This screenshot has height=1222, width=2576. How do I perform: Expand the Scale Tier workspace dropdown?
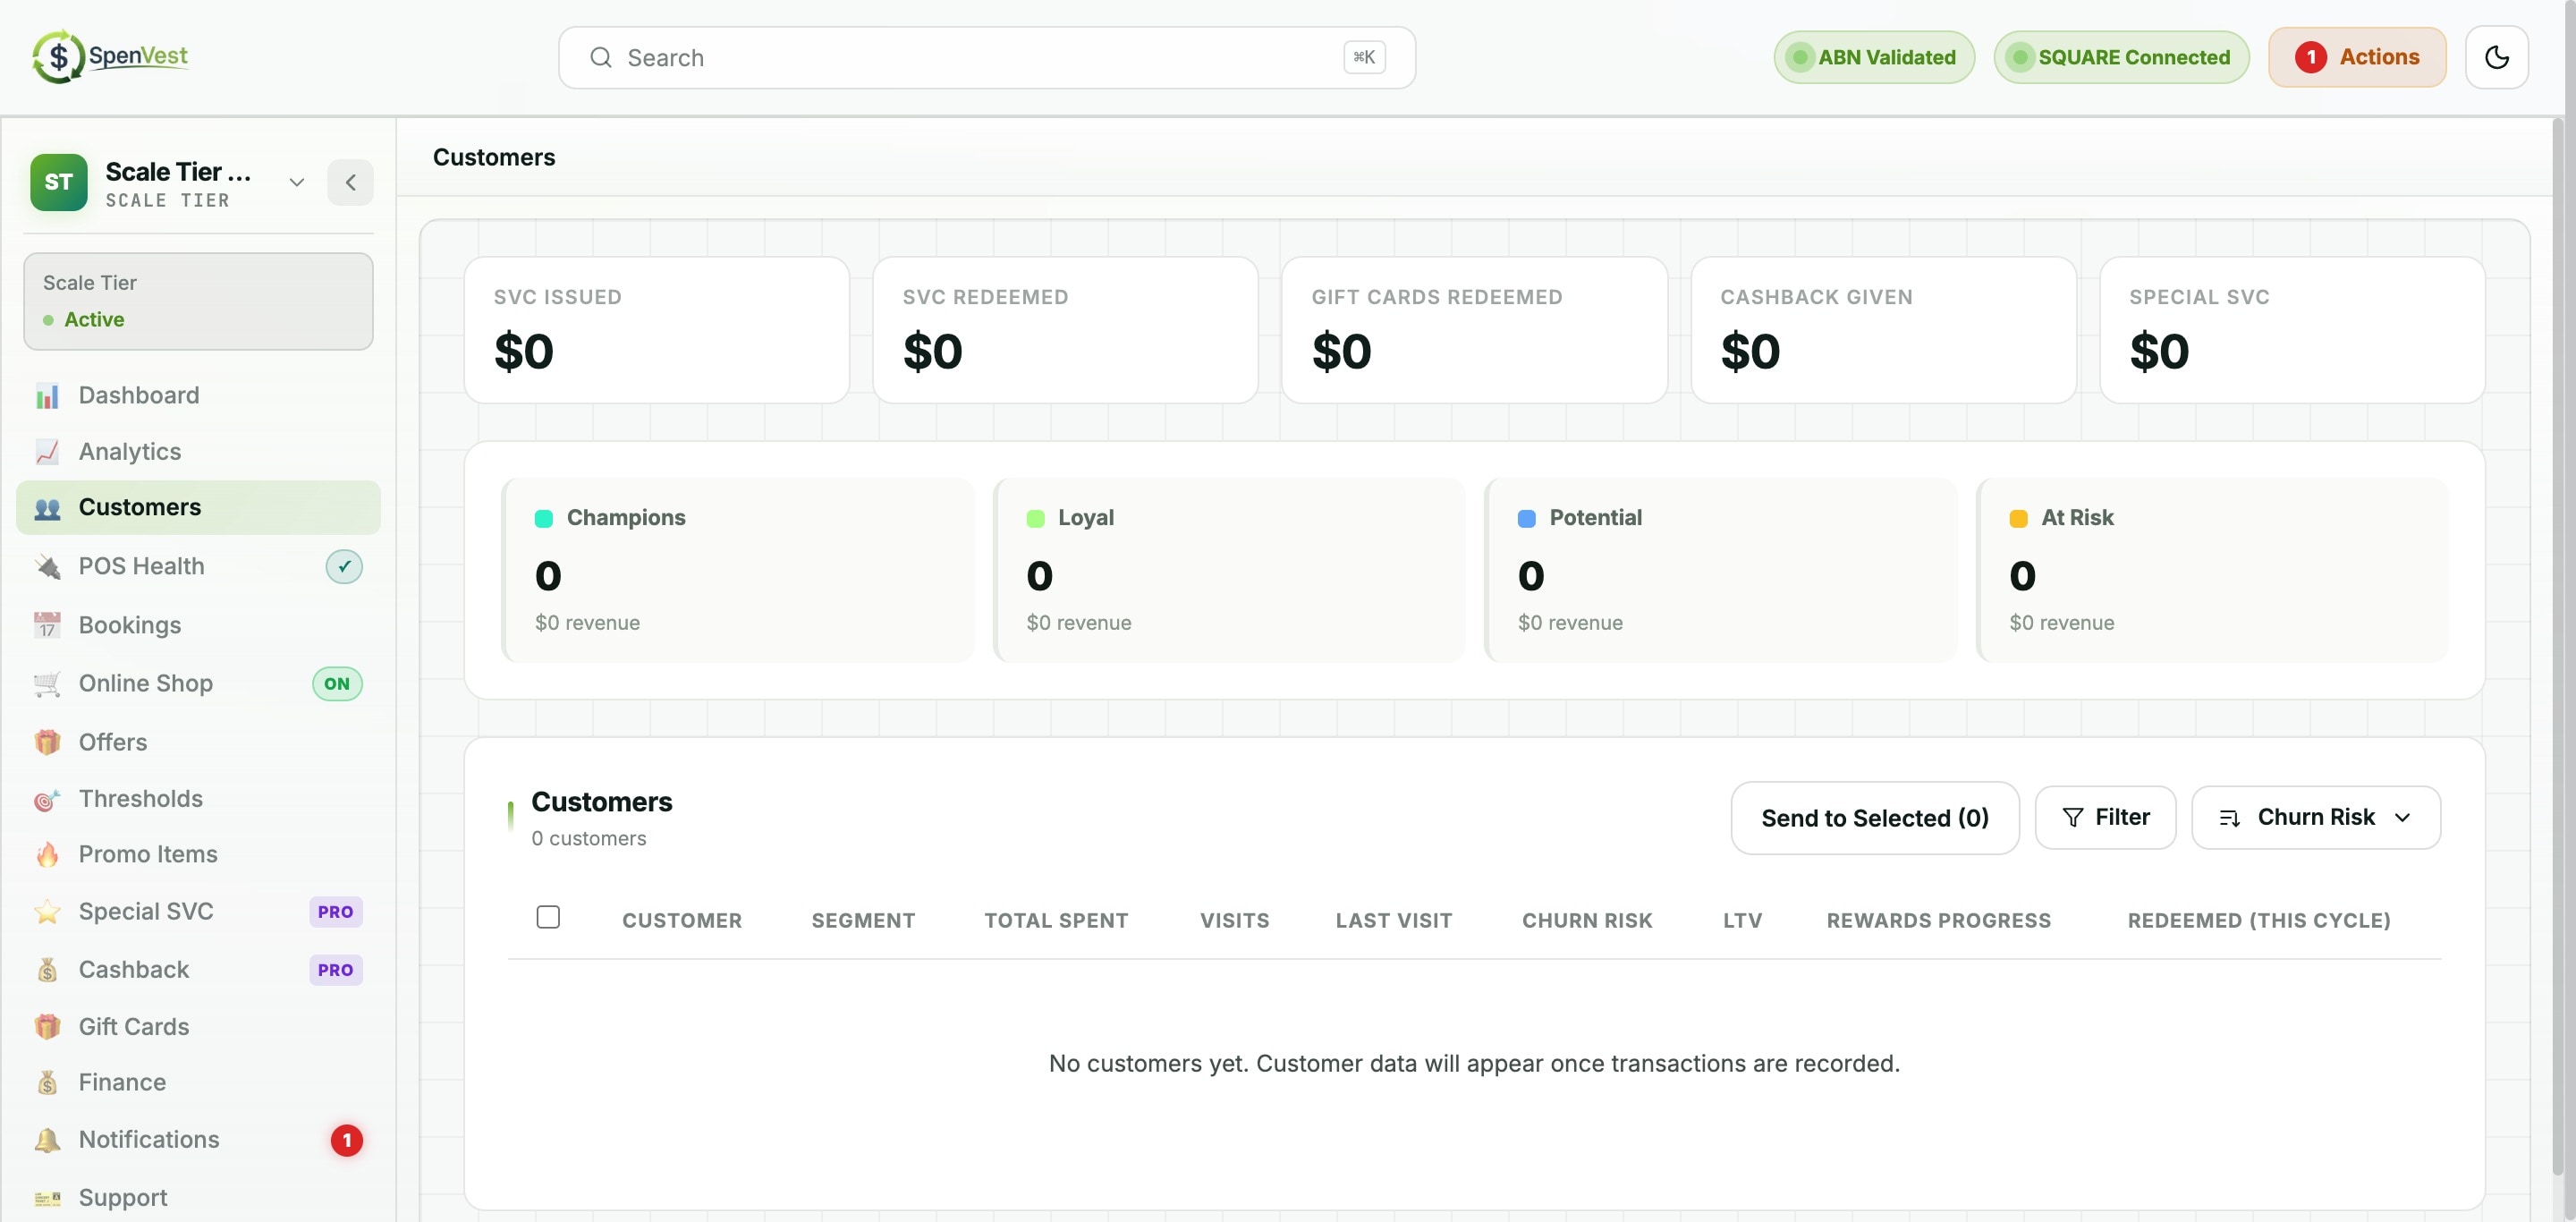coord(296,182)
